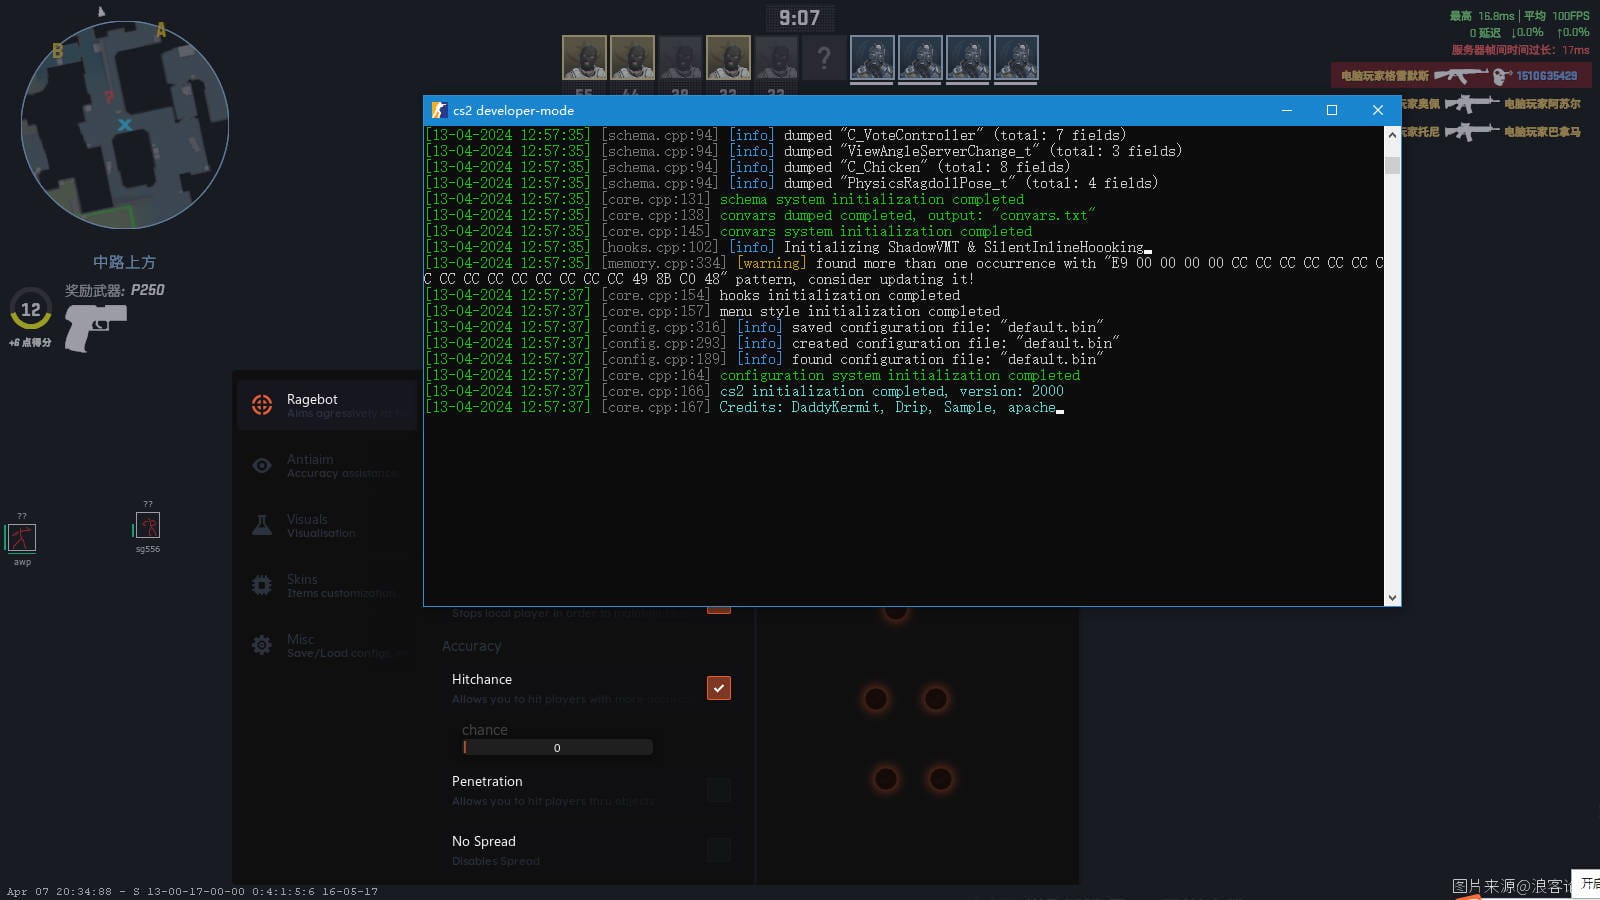Click the 服务器帧间时间过长: 17ms warning
The width and height of the screenshot is (1600, 900).
tap(1520, 50)
